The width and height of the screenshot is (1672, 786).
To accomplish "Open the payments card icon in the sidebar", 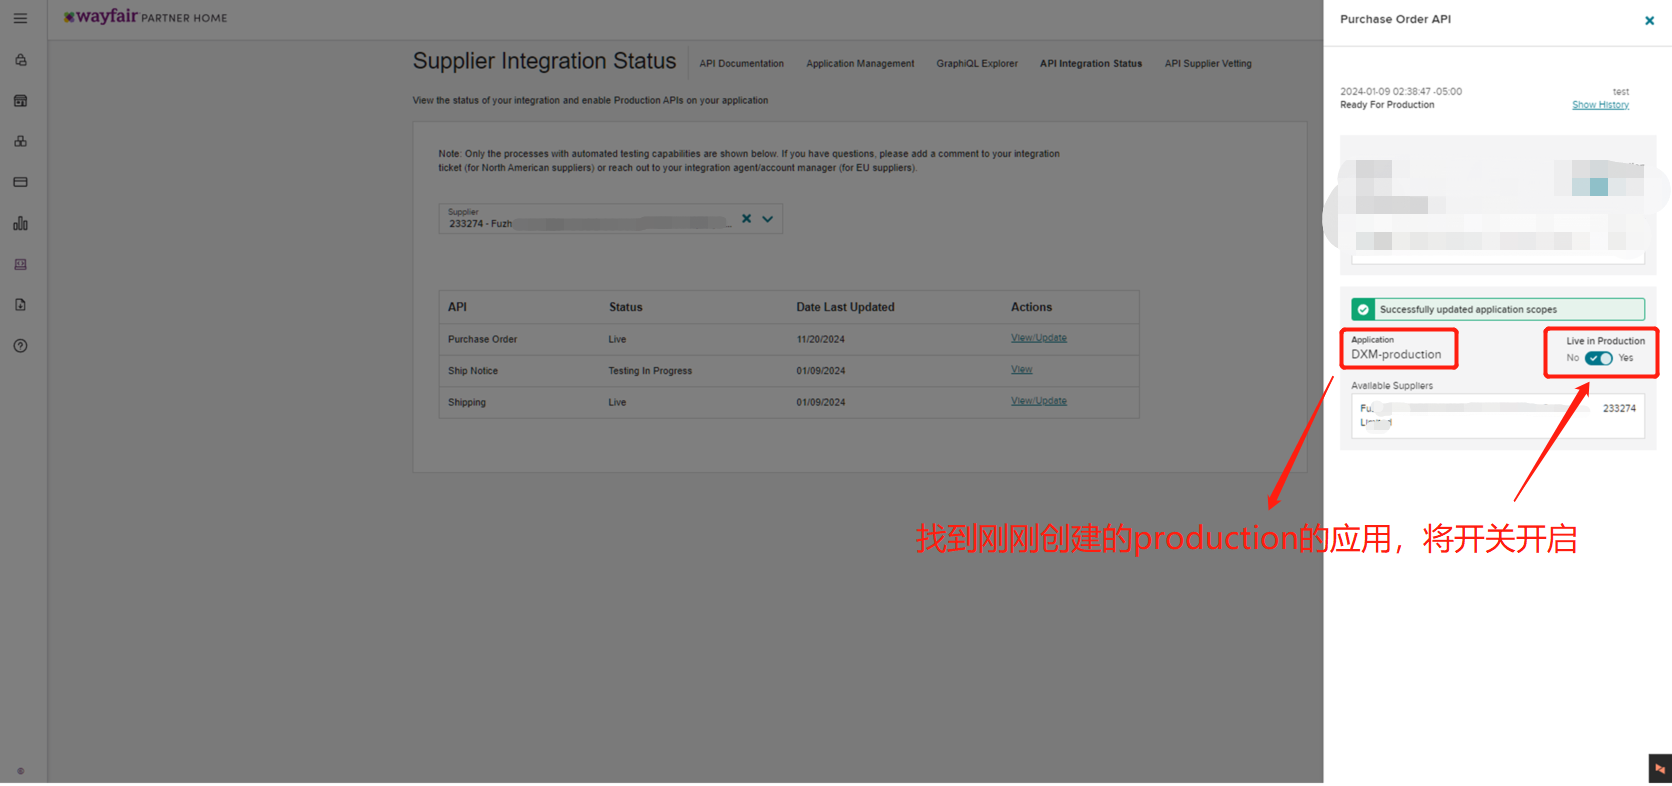I will [20, 182].
